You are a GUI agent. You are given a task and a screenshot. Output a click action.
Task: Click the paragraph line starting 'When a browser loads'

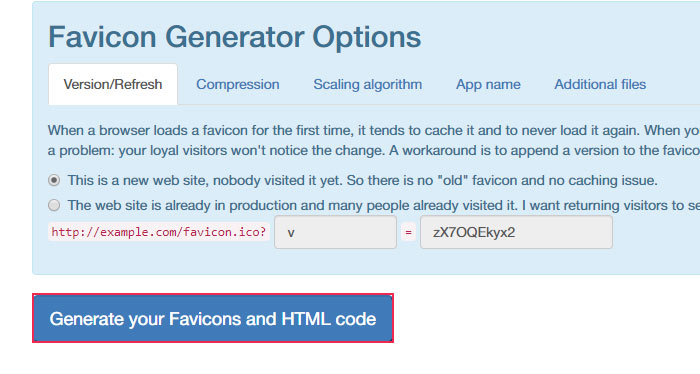point(374,130)
